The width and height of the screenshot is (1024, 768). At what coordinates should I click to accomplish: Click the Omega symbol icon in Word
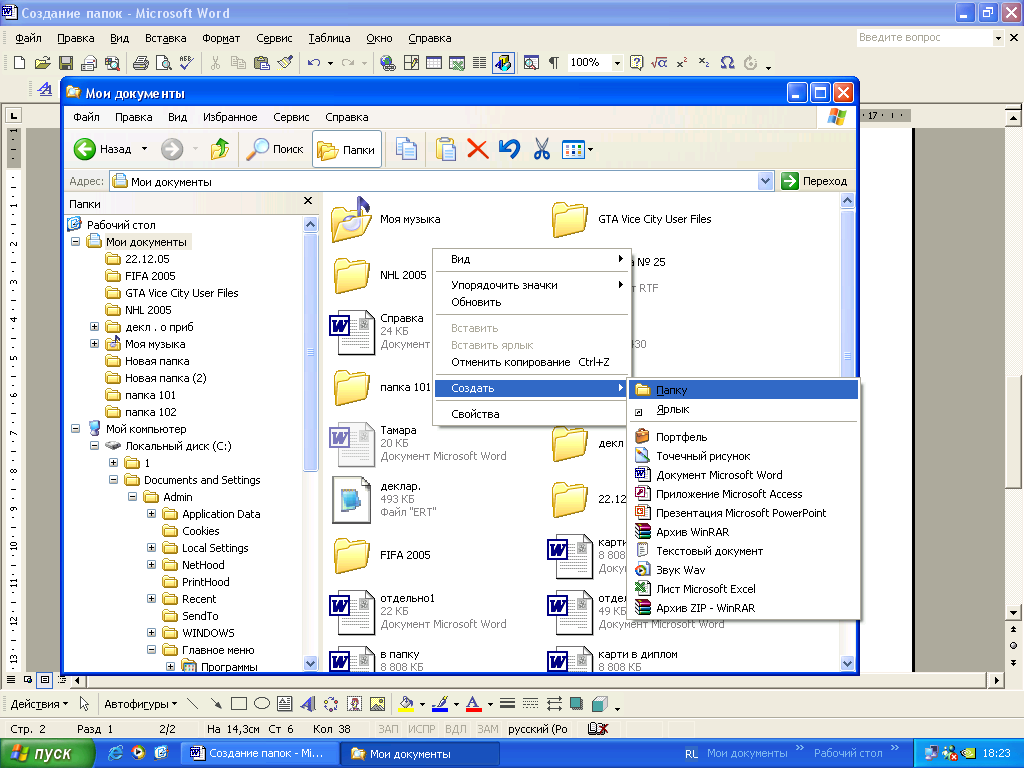click(727, 63)
